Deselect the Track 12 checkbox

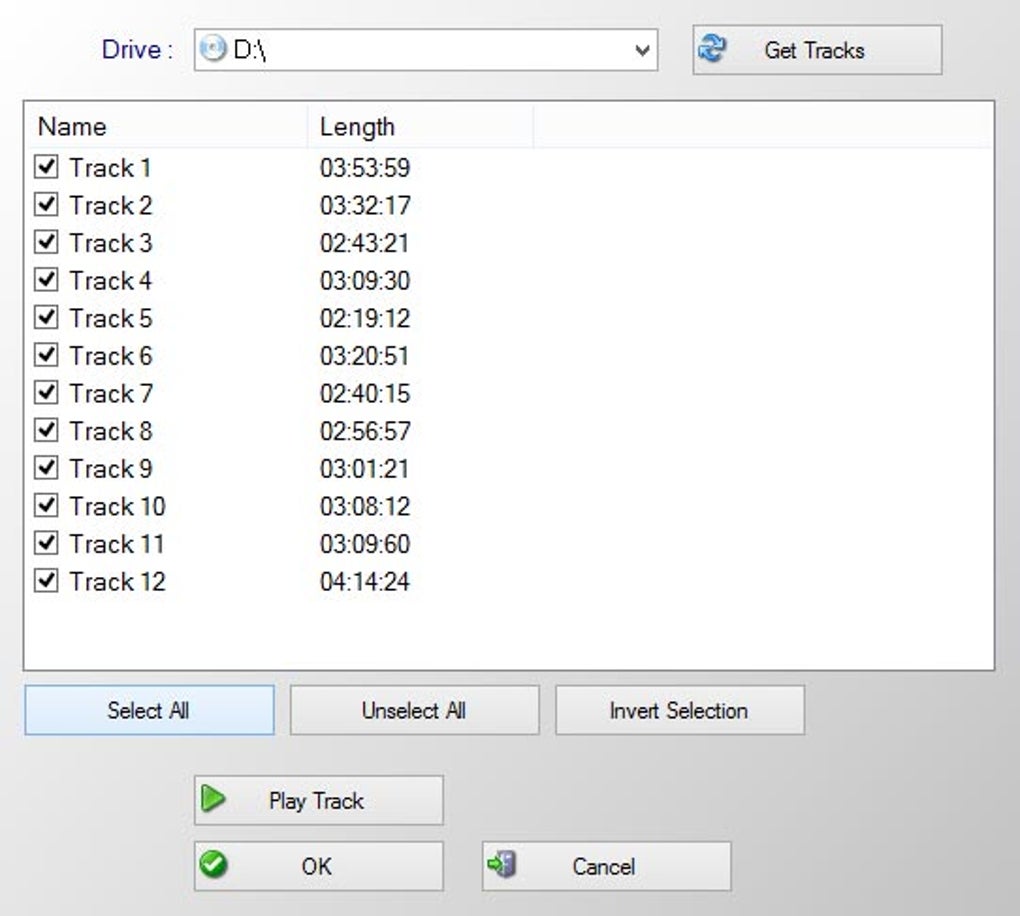click(46, 580)
